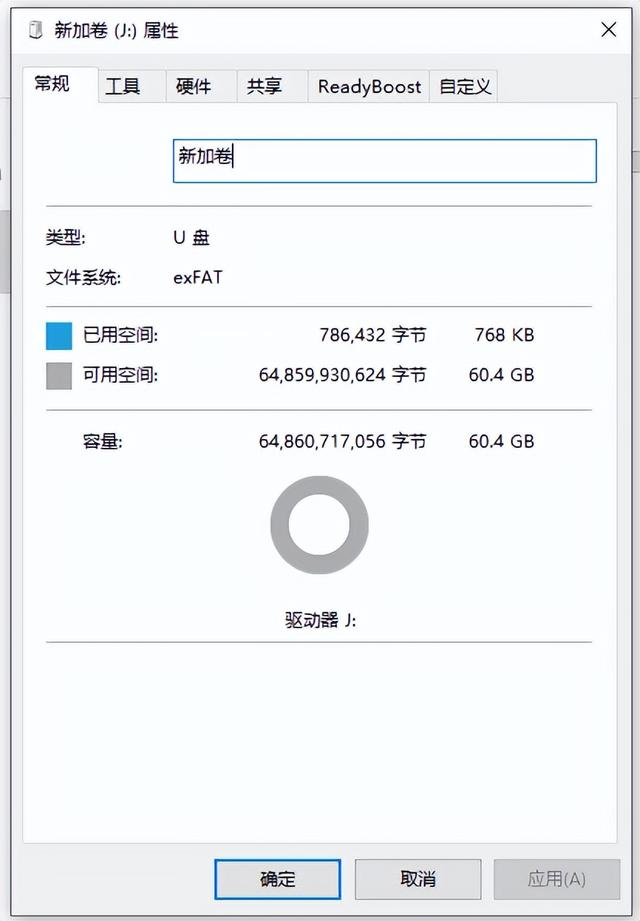Image resolution: width=640 pixels, height=921 pixels.
Task: Click the drive icon in the title bar
Action: [x=36, y=30]
